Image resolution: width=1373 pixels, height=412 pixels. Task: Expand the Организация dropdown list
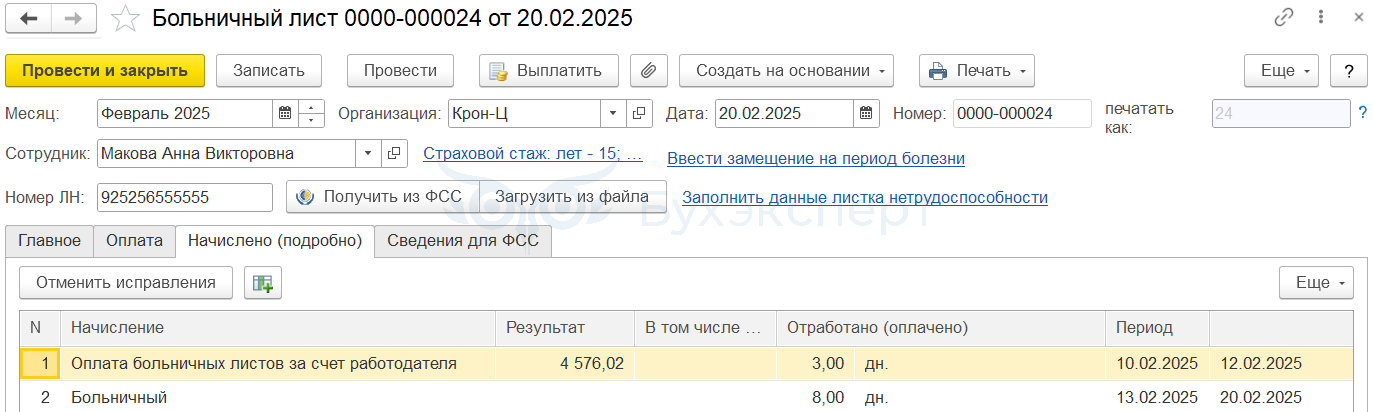[613, 113]
